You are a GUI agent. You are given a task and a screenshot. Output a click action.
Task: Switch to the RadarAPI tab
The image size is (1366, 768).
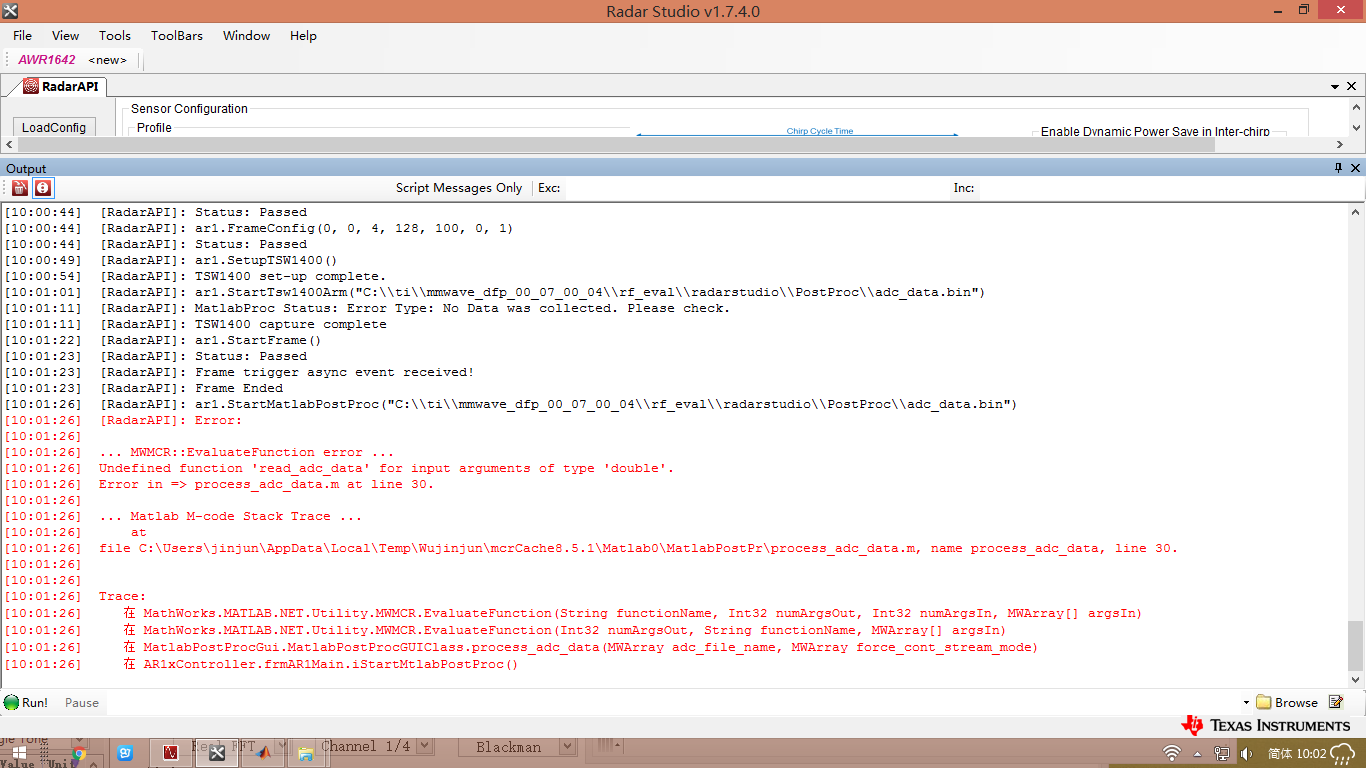(61, 86)
